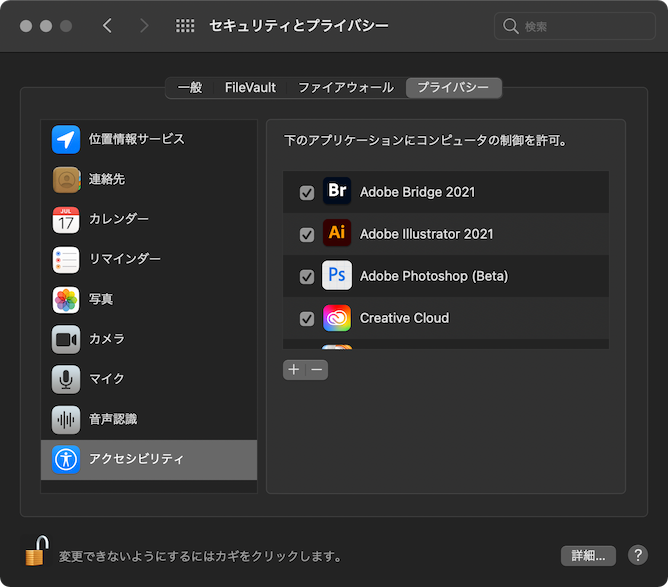Viewport: 668px width, 587px height.
Task: Select the プライバシー tab
Action: [x=453, y=88]
